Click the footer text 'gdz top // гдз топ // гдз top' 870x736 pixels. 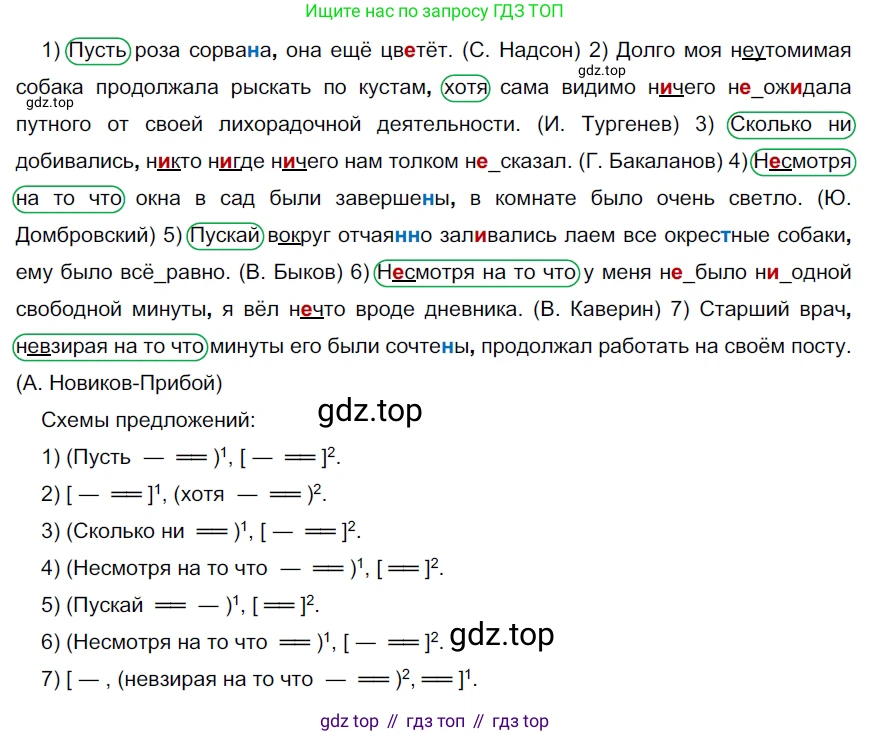point(434,721)
